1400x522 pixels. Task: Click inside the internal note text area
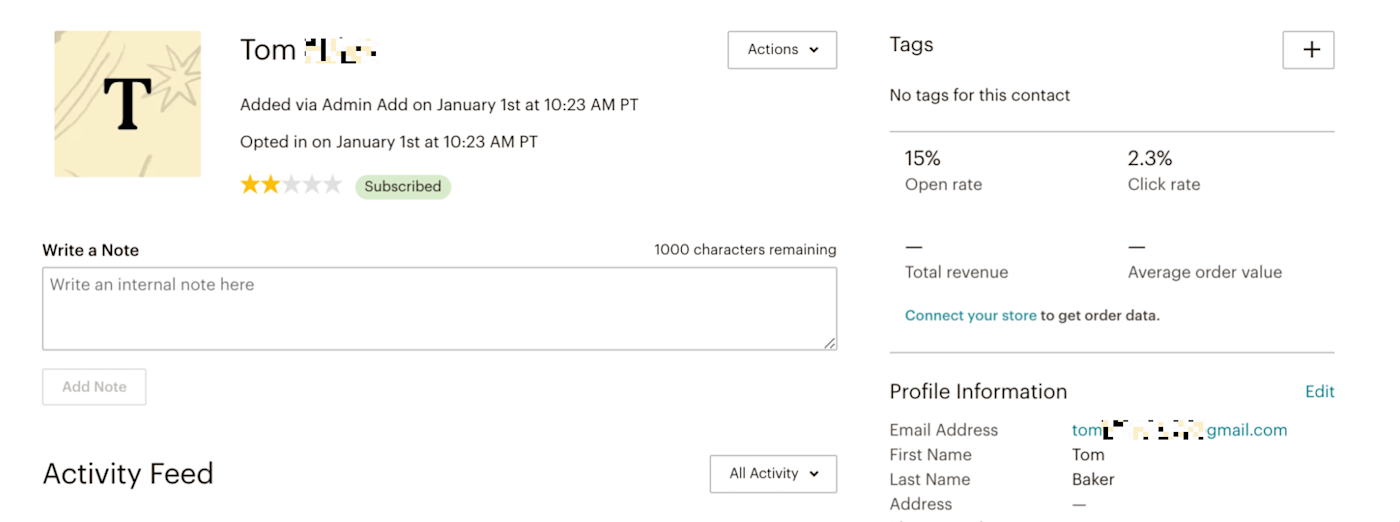[x=439, y=309]
